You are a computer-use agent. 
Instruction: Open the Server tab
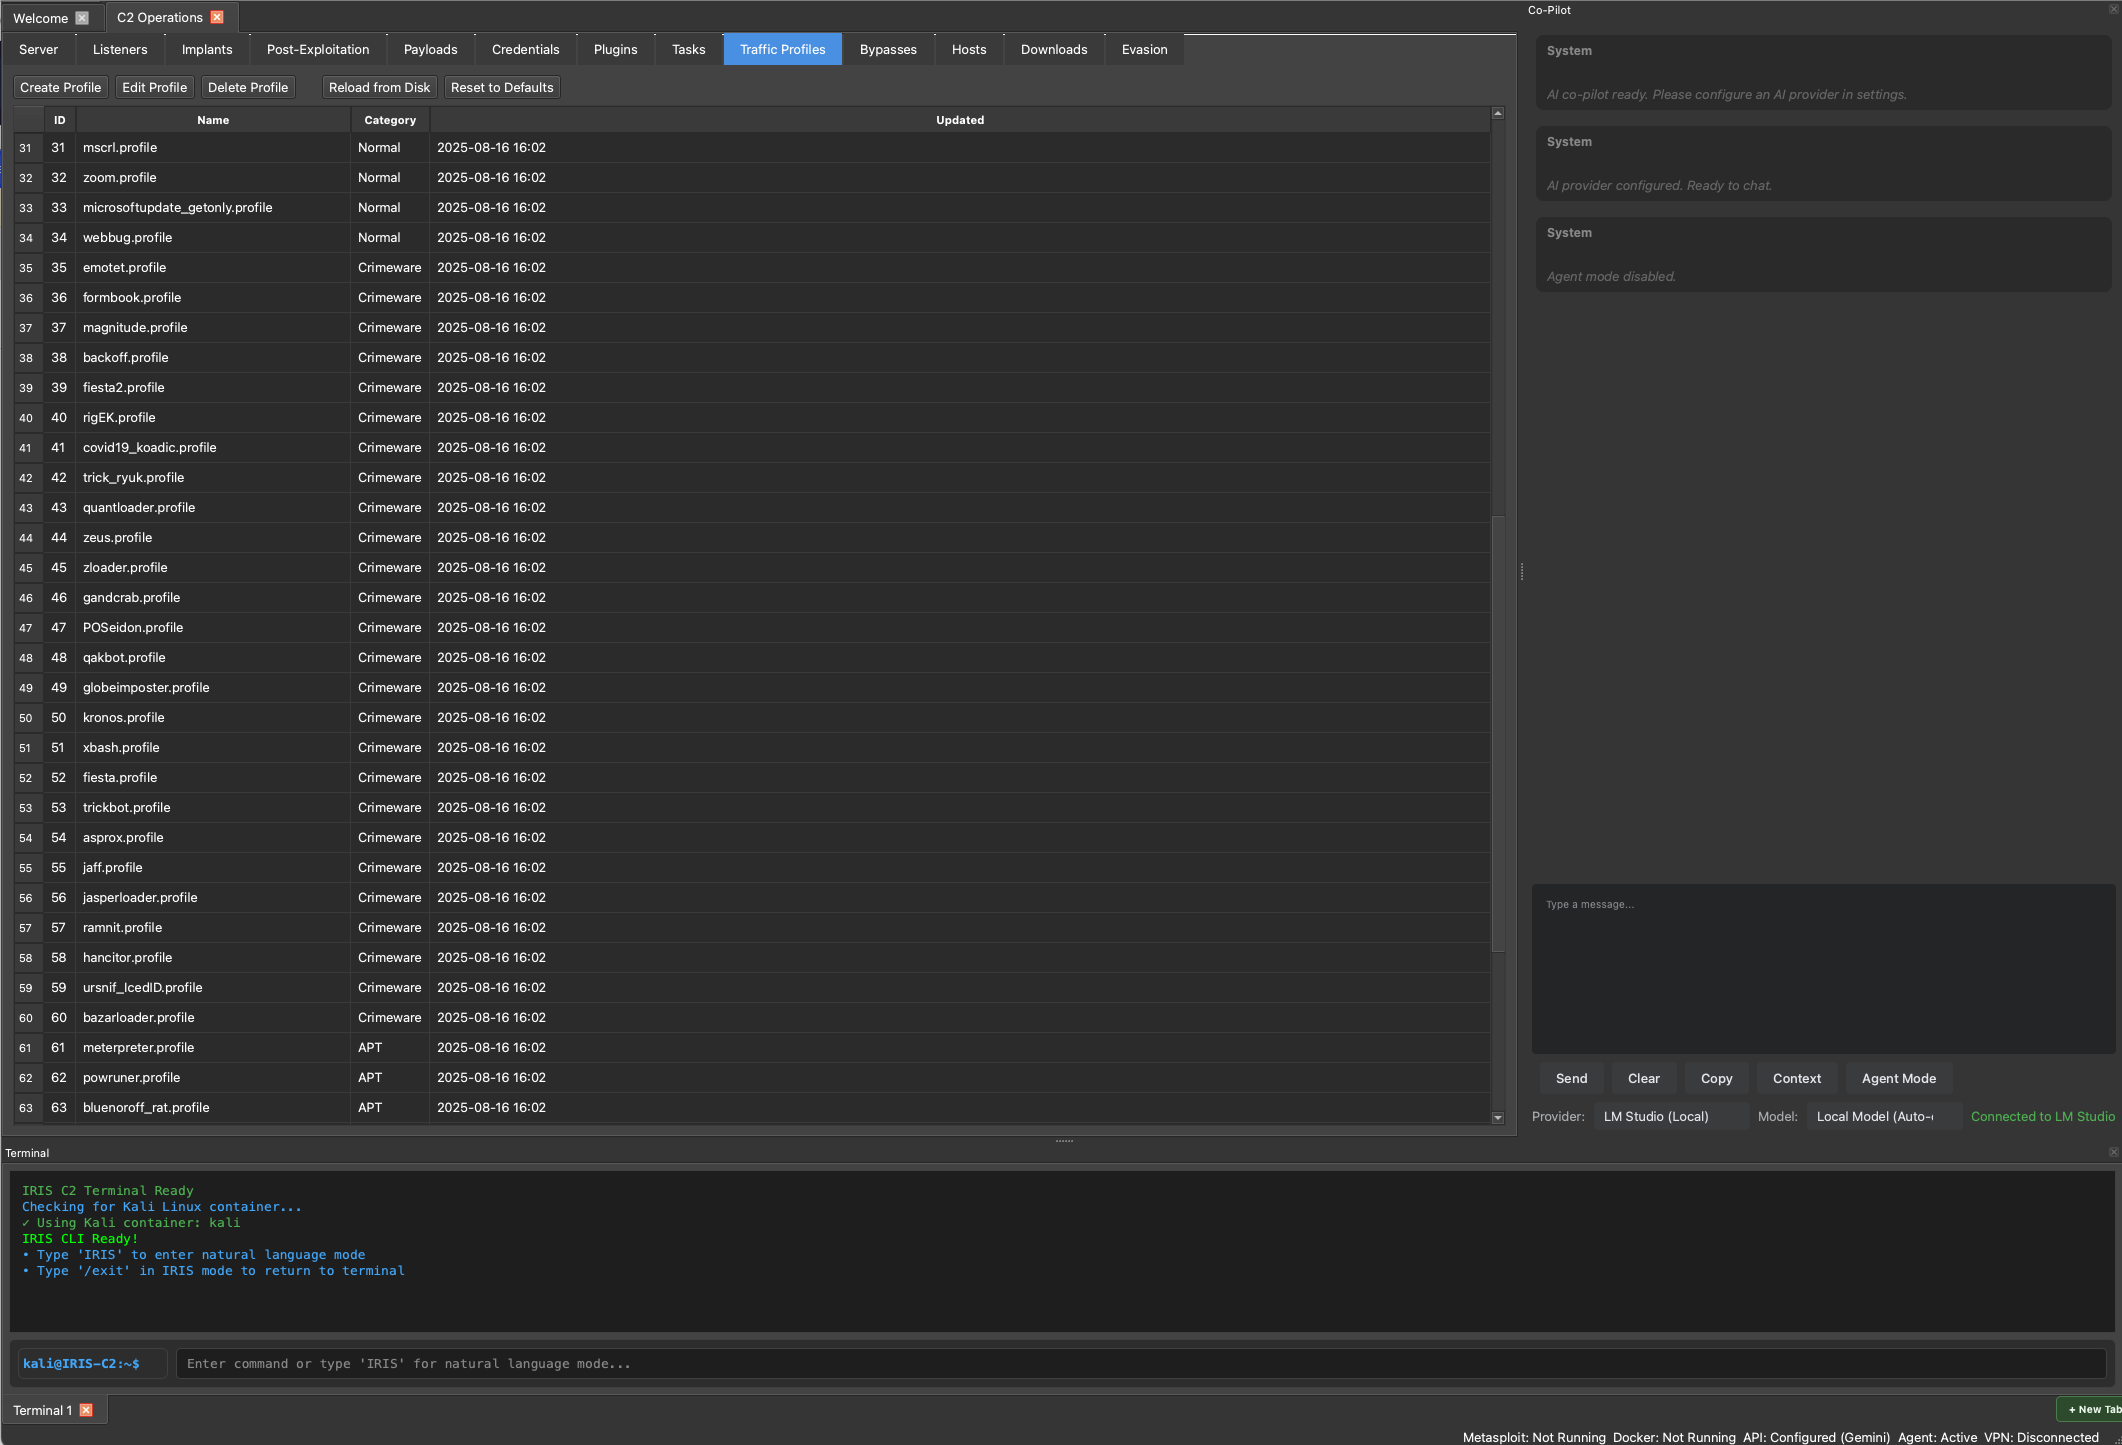[38, 49]
